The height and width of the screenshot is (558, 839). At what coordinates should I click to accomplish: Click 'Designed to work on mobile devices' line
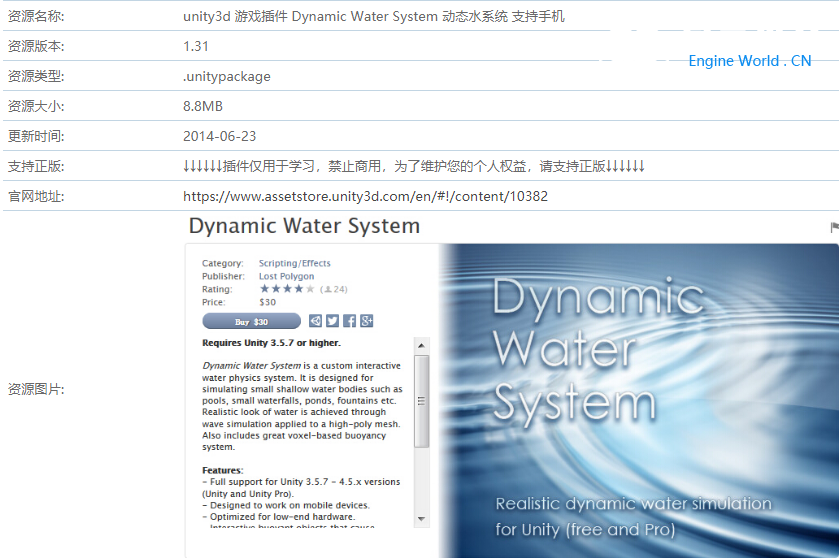[286, 505]
